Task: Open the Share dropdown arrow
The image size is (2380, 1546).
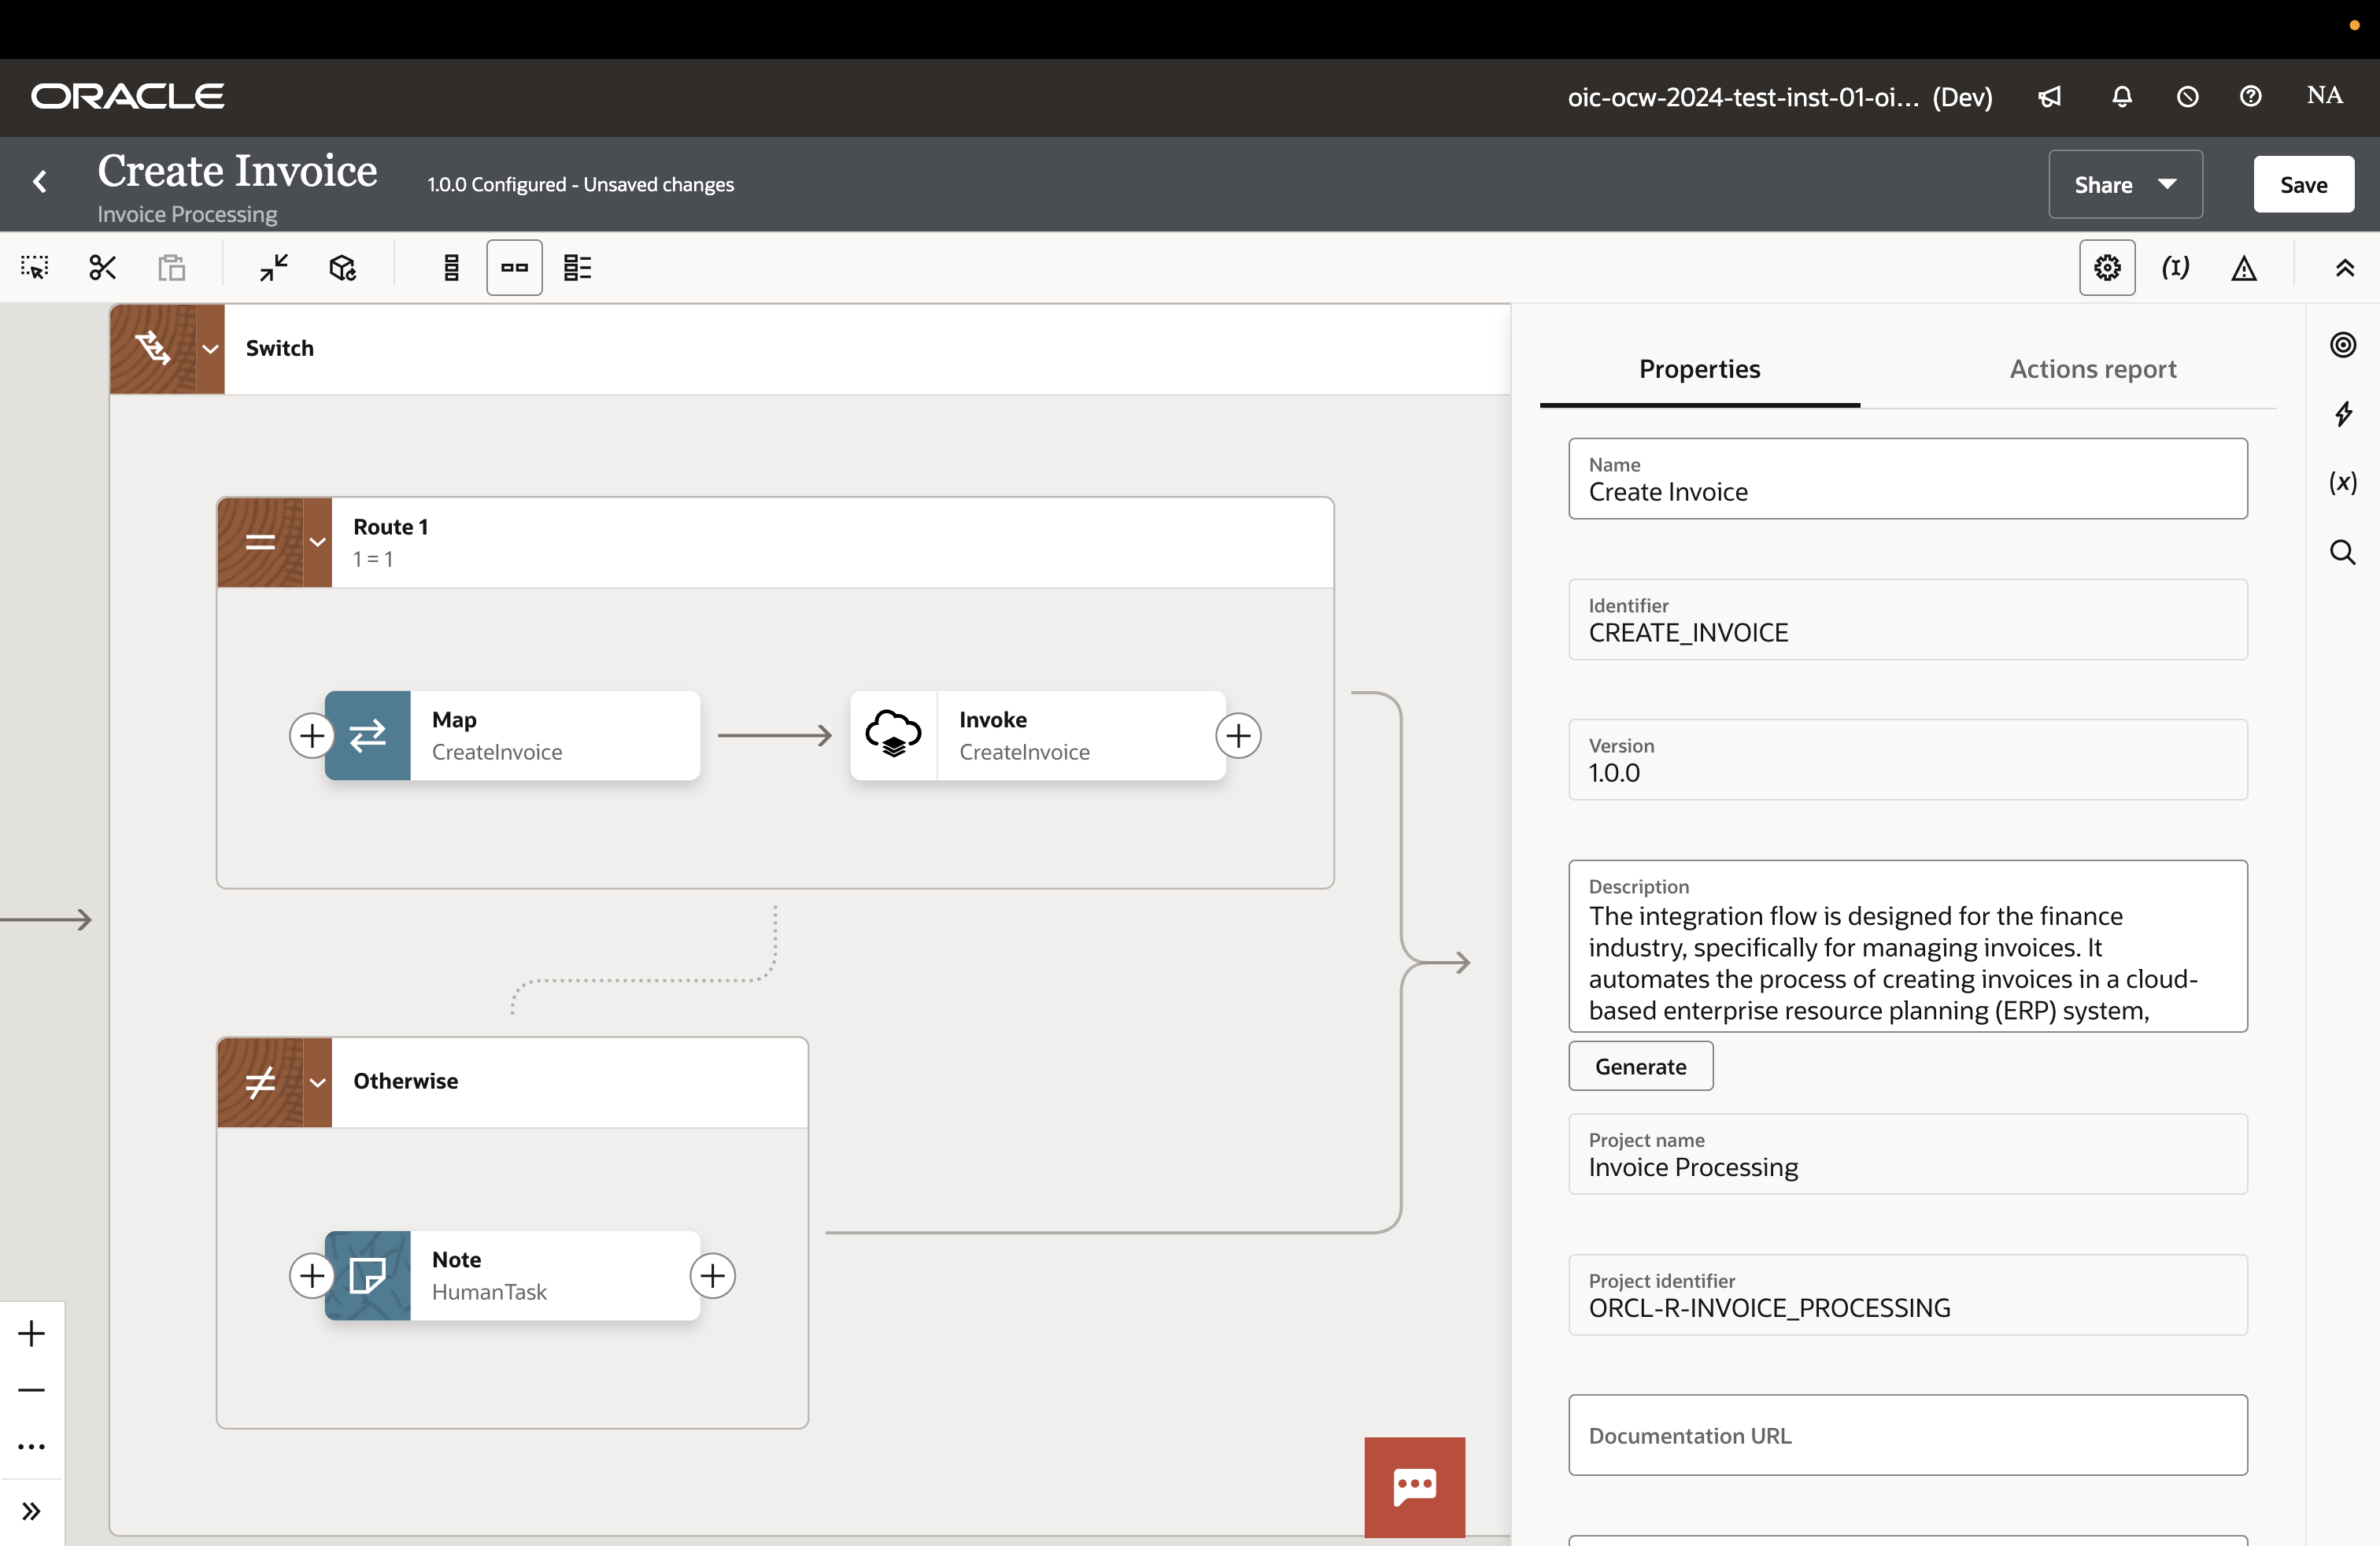Action: coord(2167,184)
